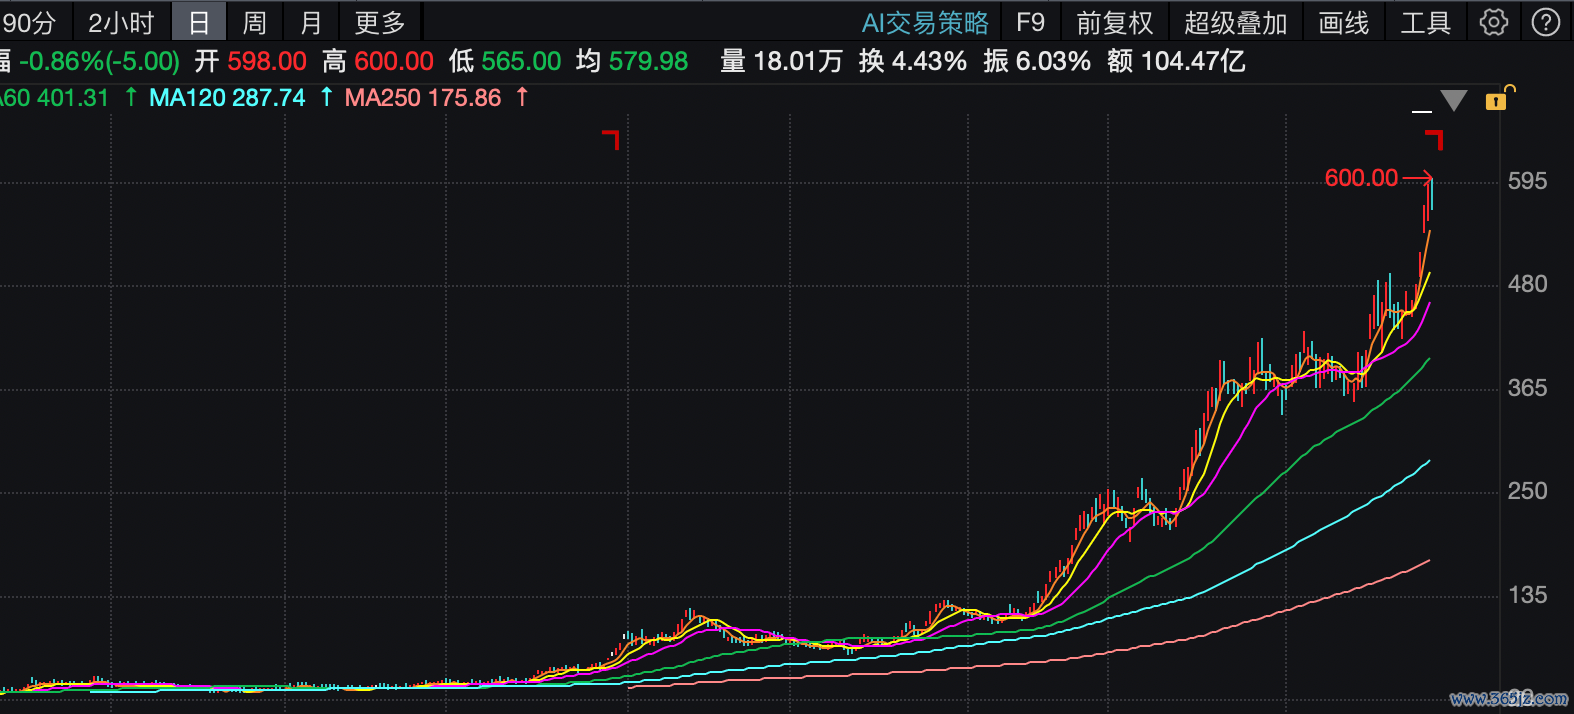This screenshot has height=714, width=1574.
Task: Collapse chart using the white dash icon
Action: [1421, 110]
